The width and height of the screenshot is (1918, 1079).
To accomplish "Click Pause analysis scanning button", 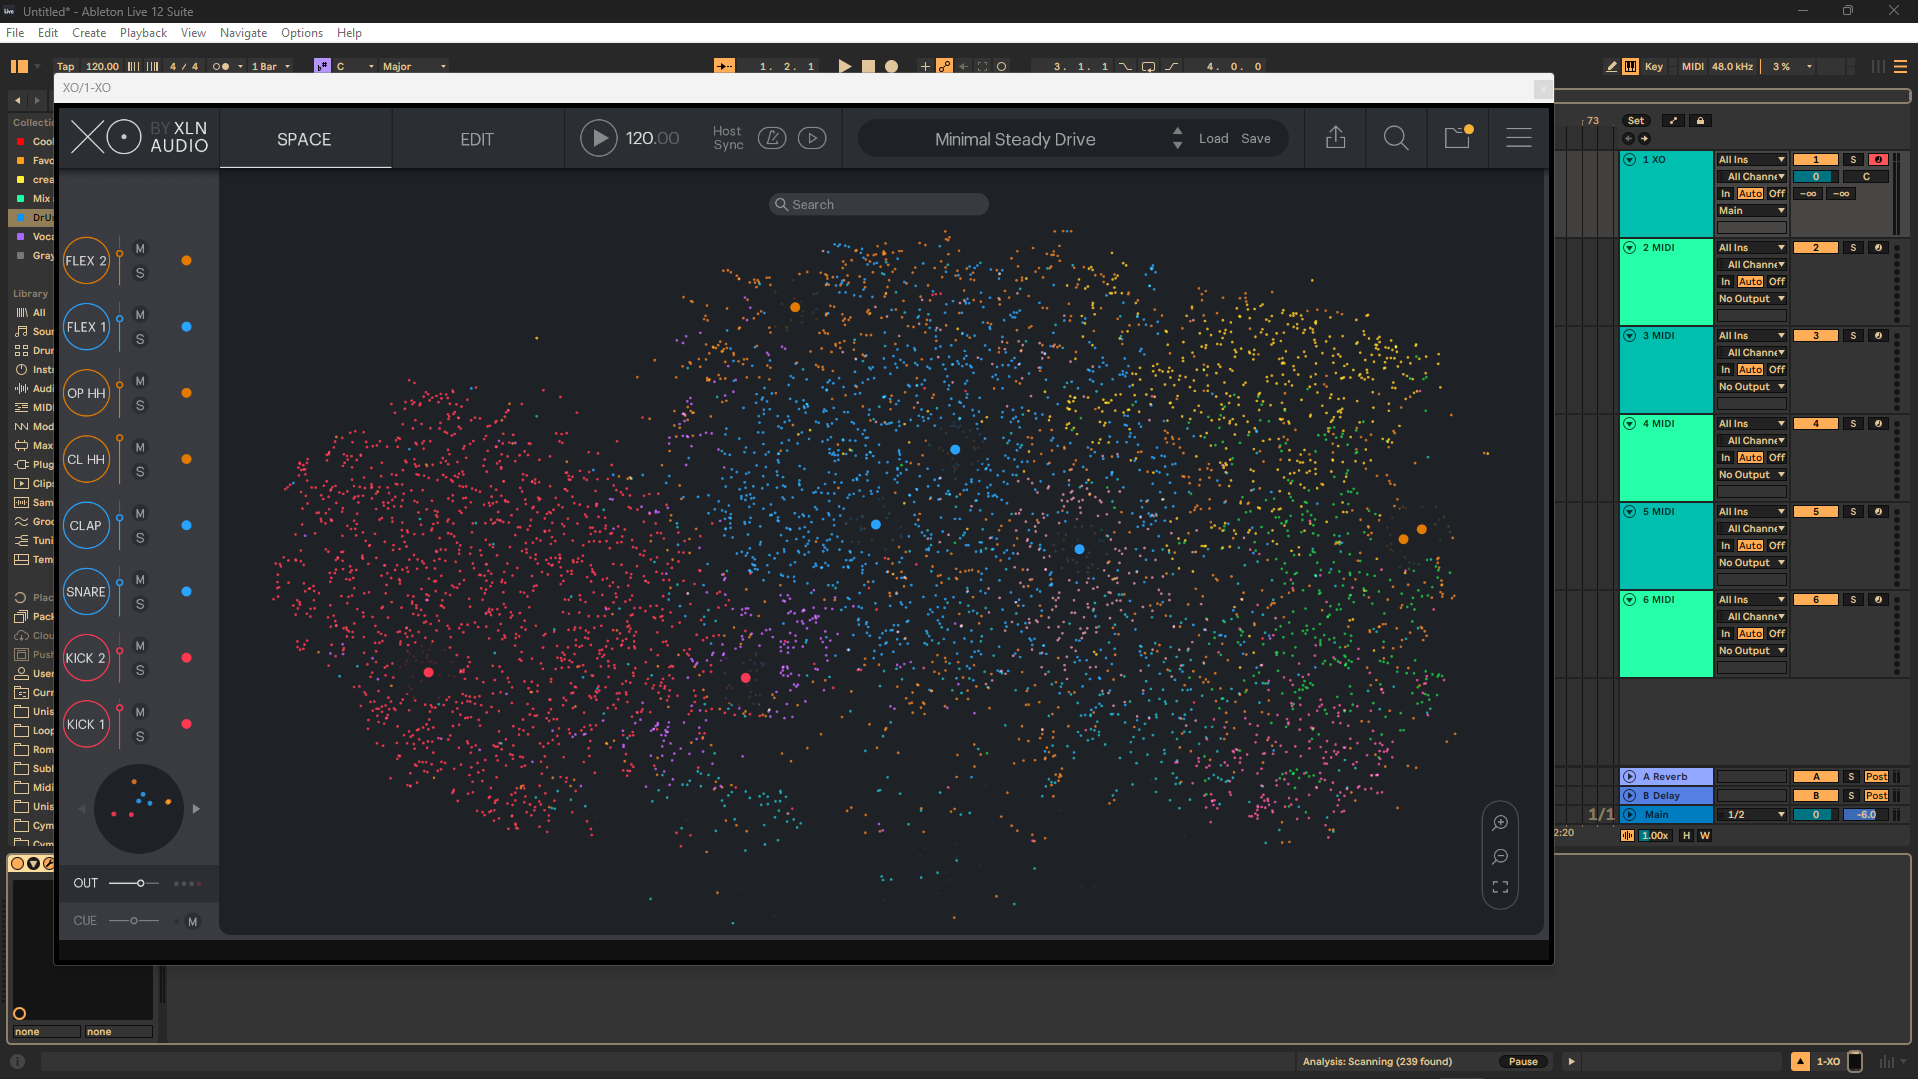I will point(1523,1062).
